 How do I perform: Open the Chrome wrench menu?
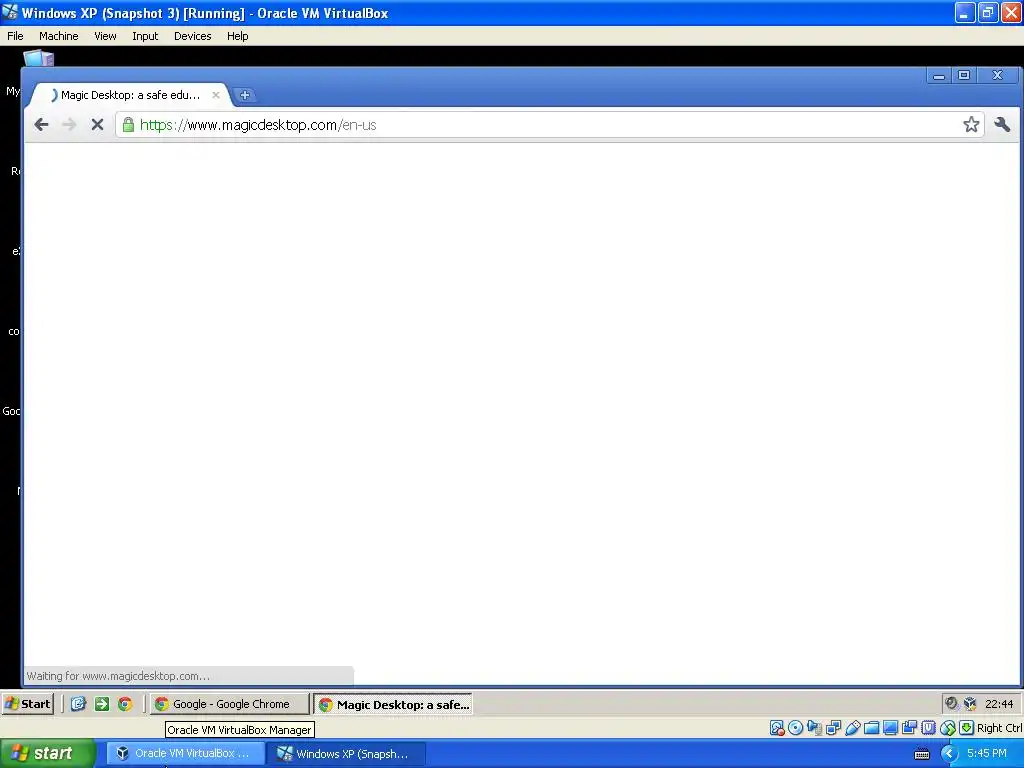(1002, 125)
